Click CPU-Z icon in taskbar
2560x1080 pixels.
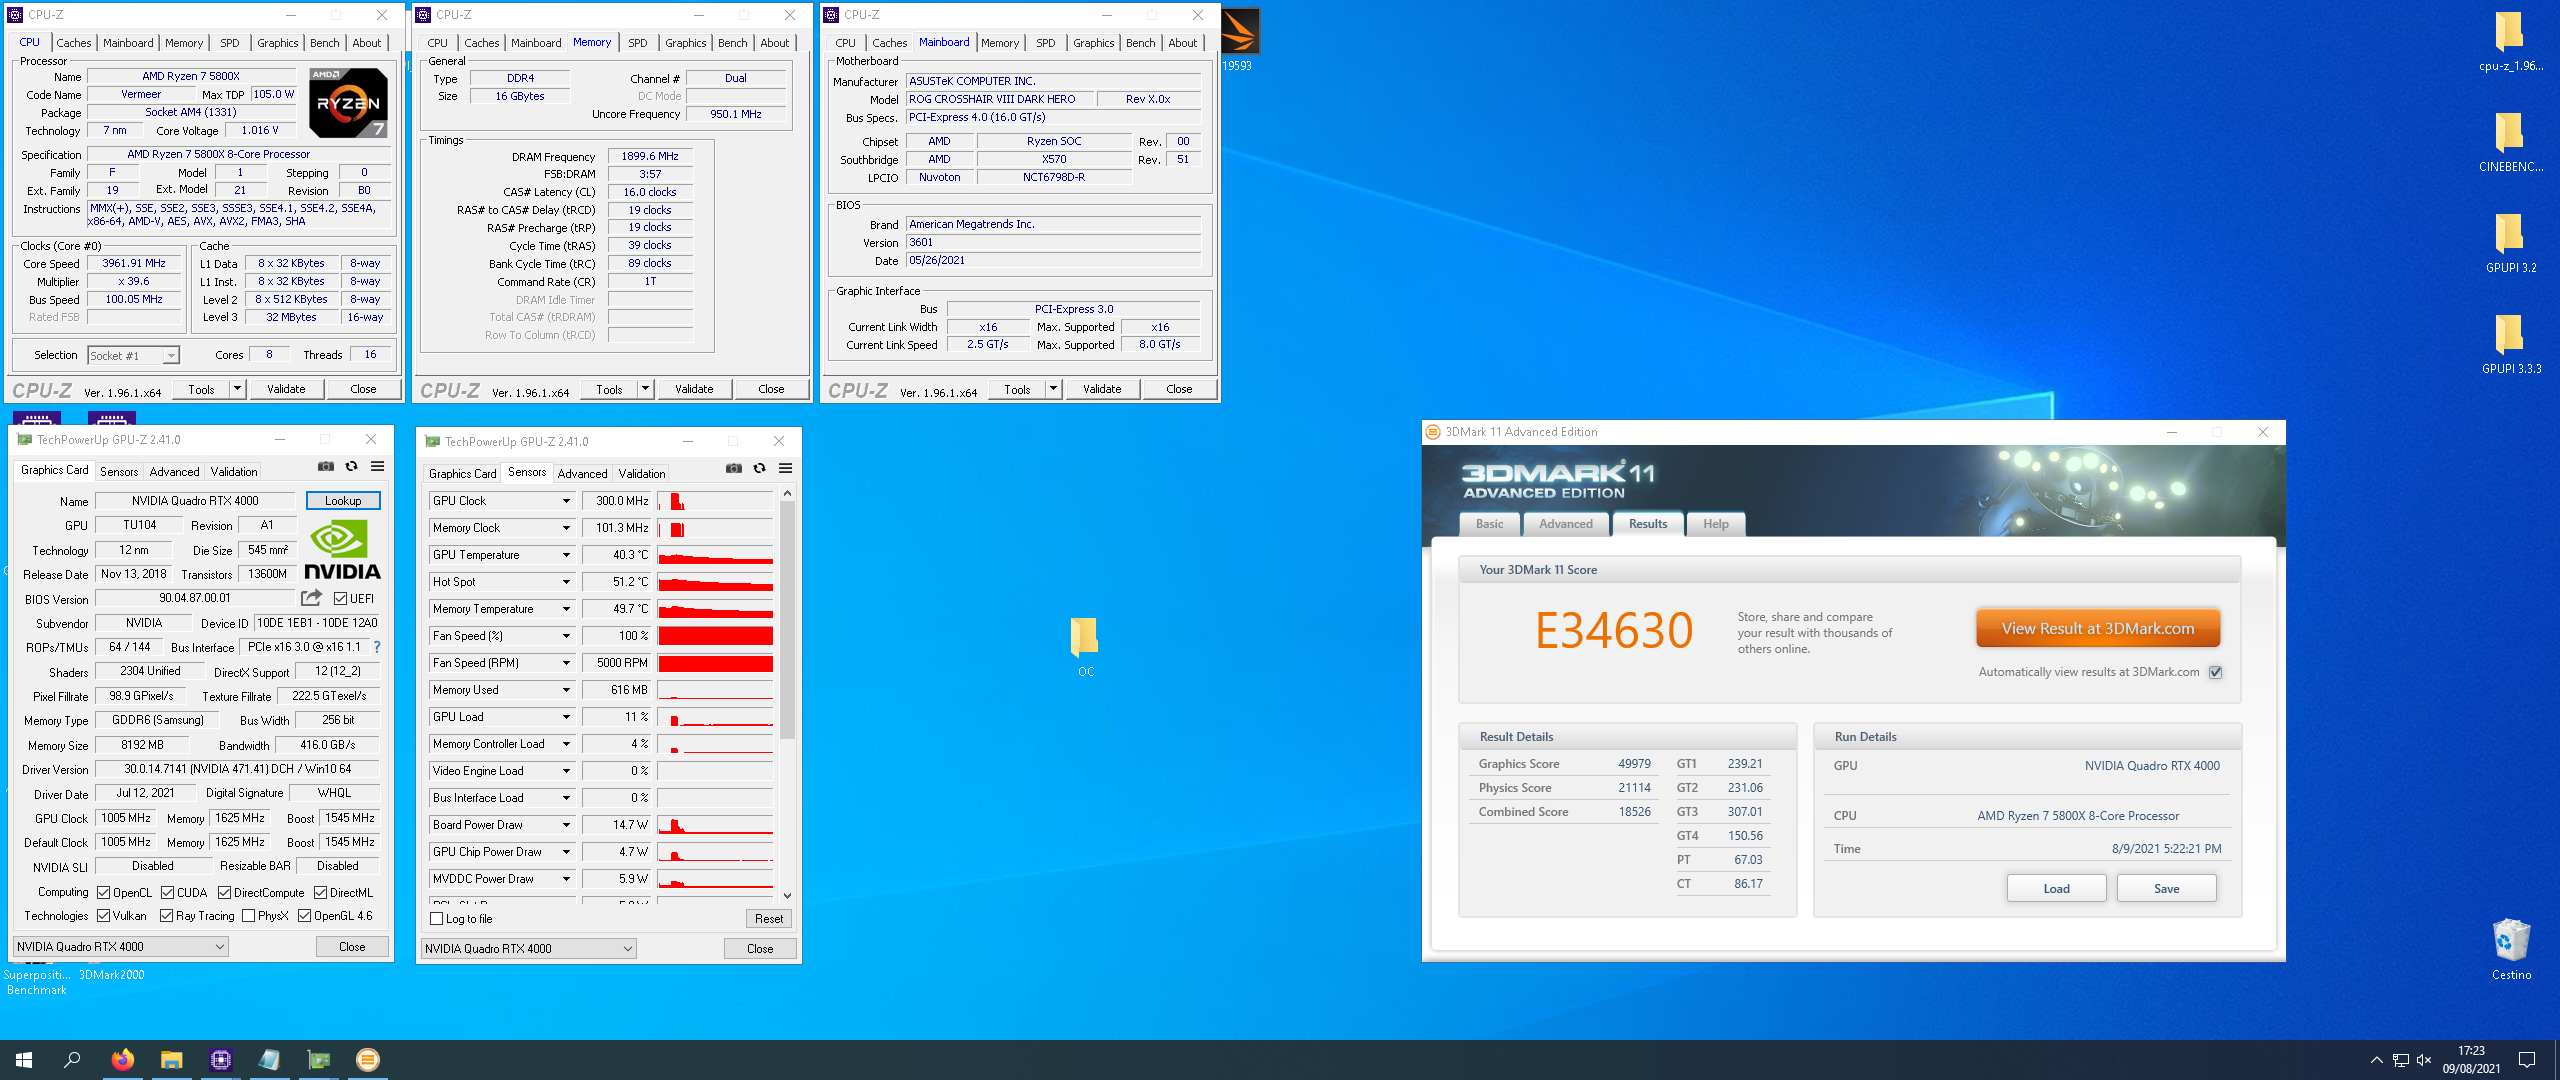click(x=220, y=1060)
